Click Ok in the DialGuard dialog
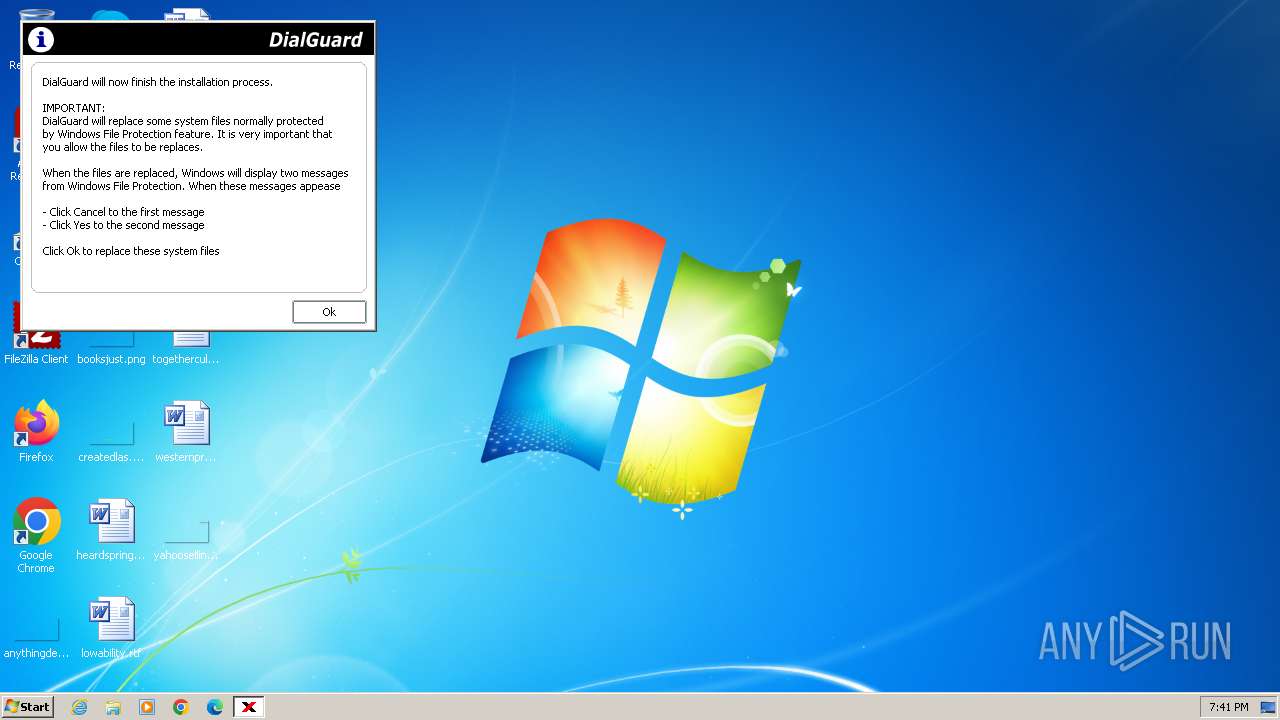The height and width of the screenshot is (720, 1280). [329, 312]
